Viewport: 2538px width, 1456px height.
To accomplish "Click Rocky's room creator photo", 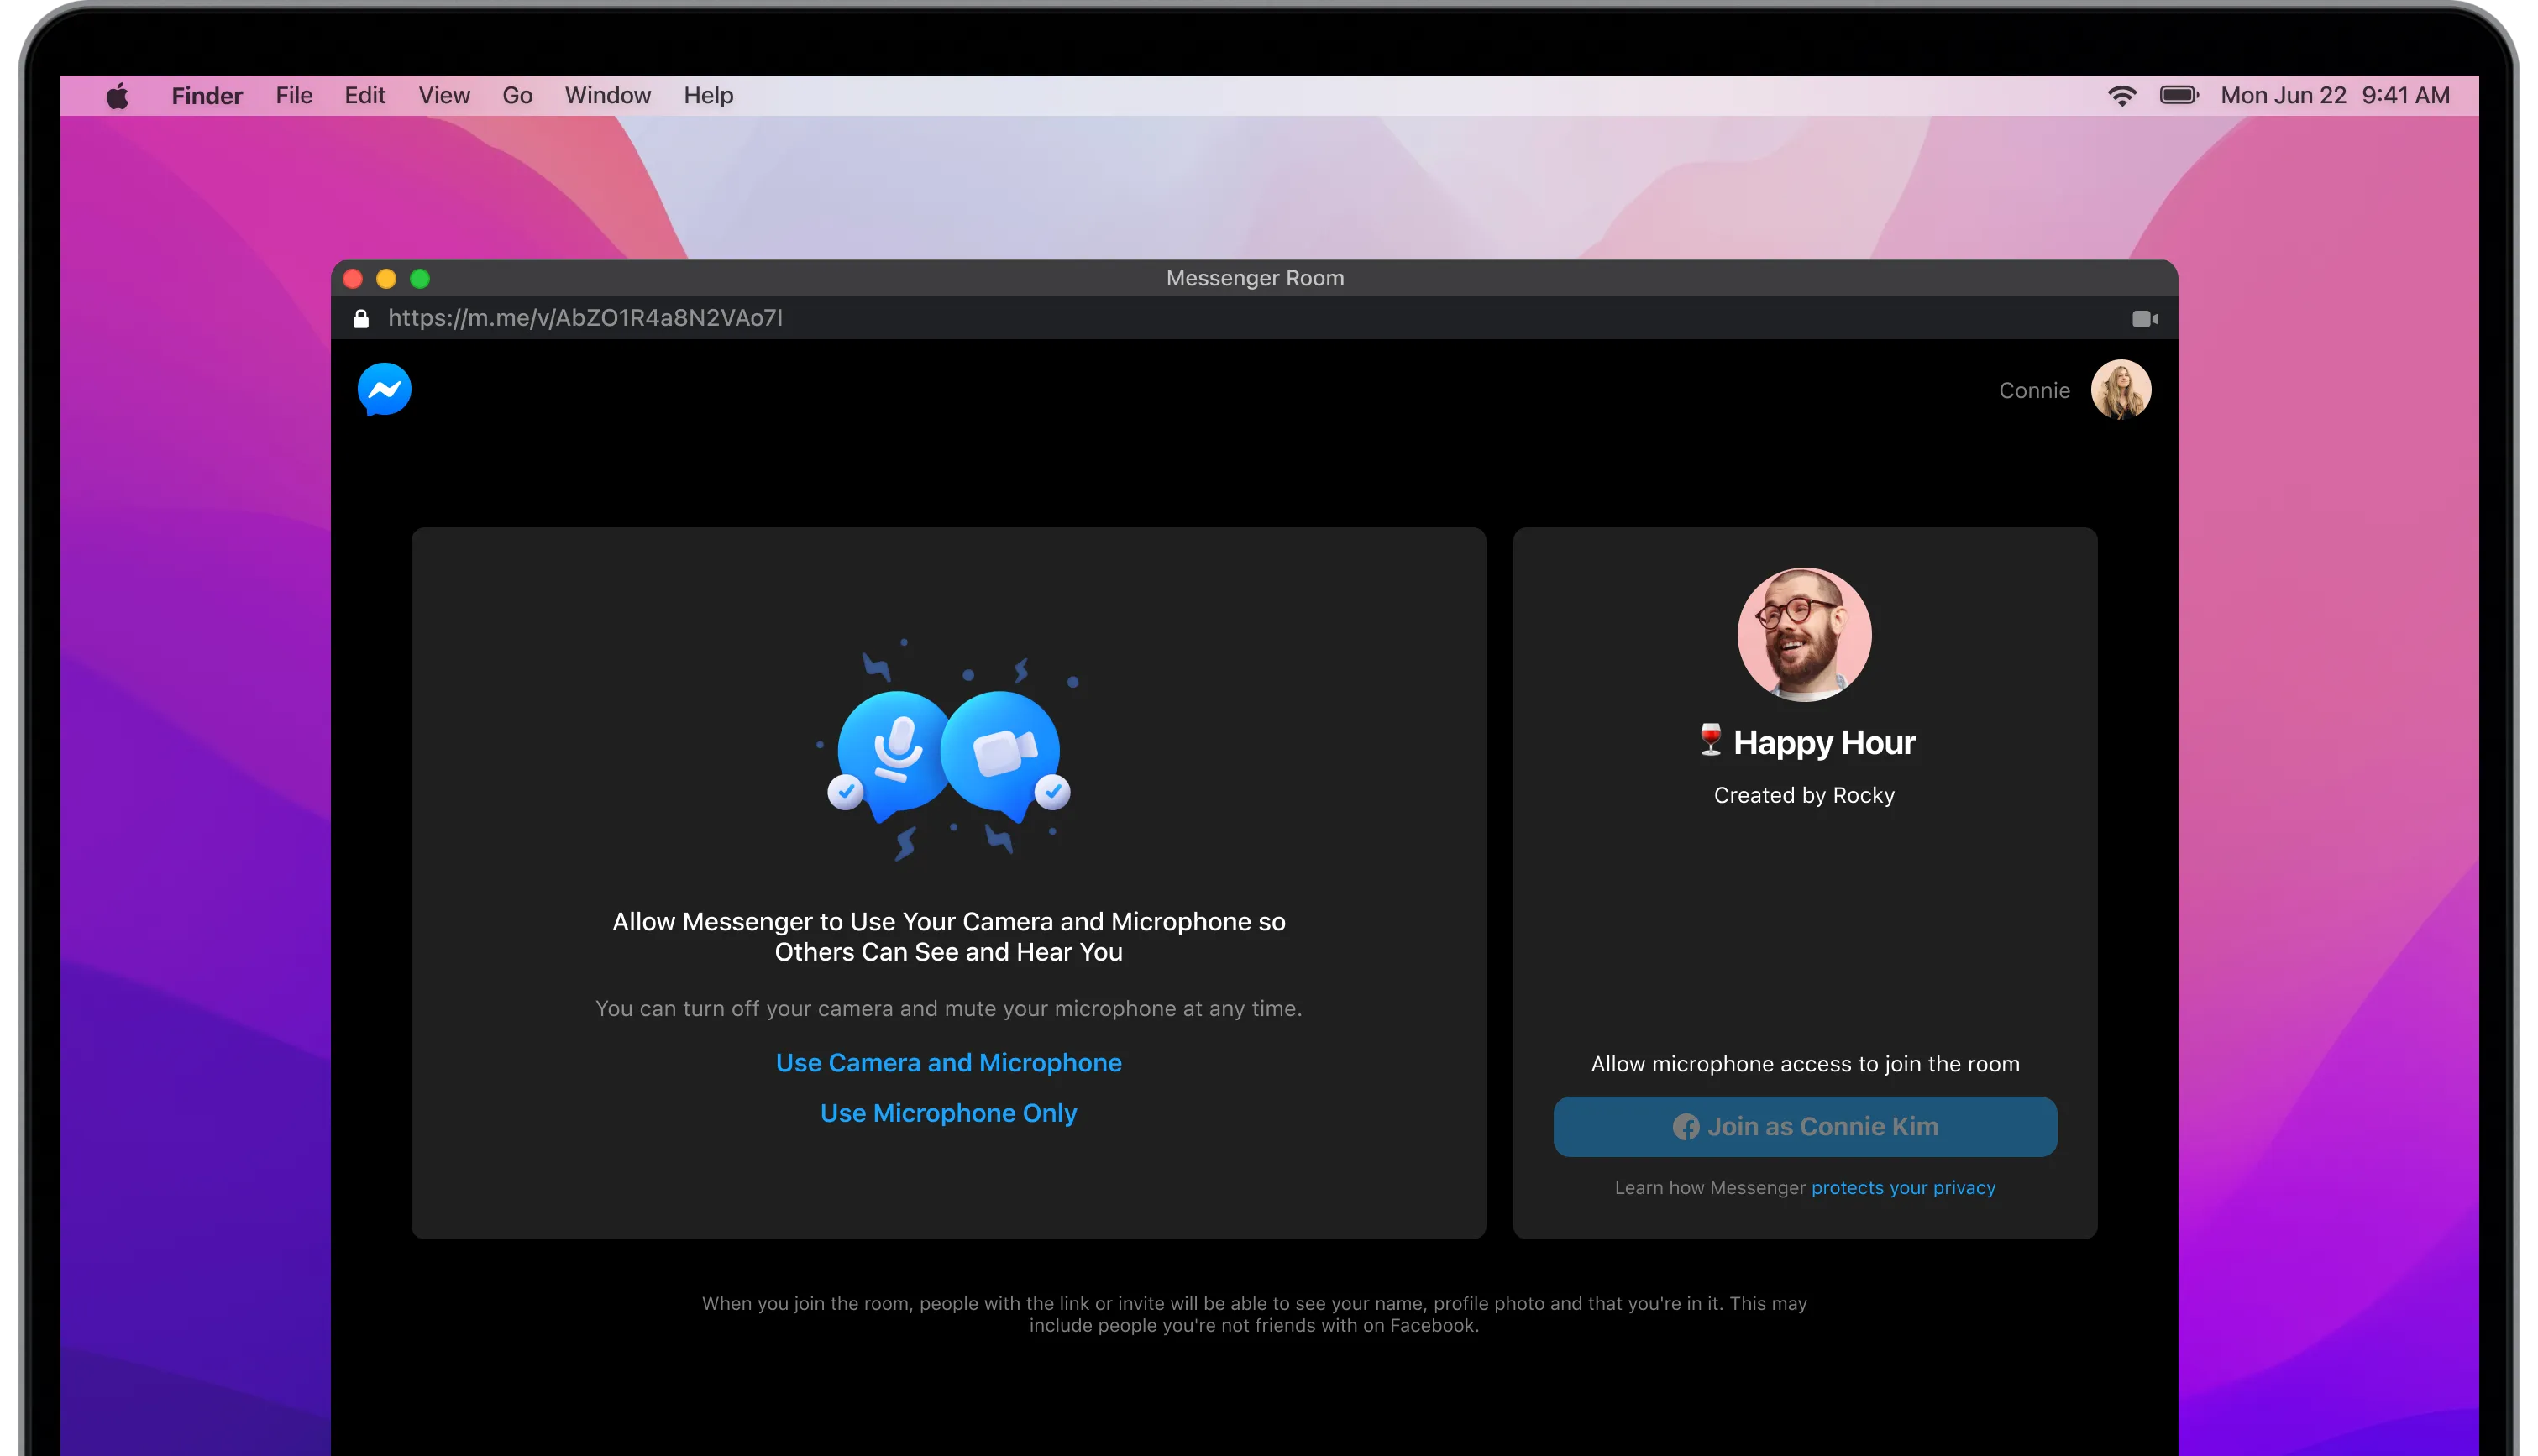I will point(1804,635).
